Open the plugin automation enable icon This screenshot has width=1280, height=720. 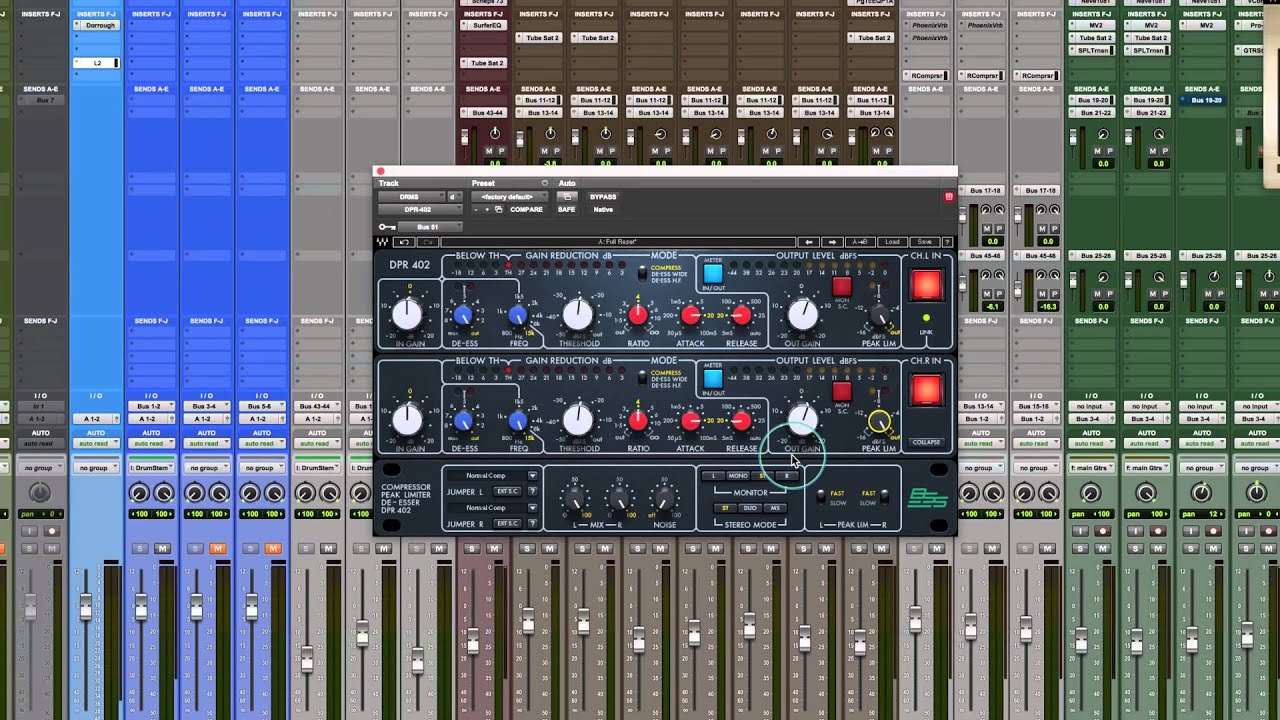[565, 197]
